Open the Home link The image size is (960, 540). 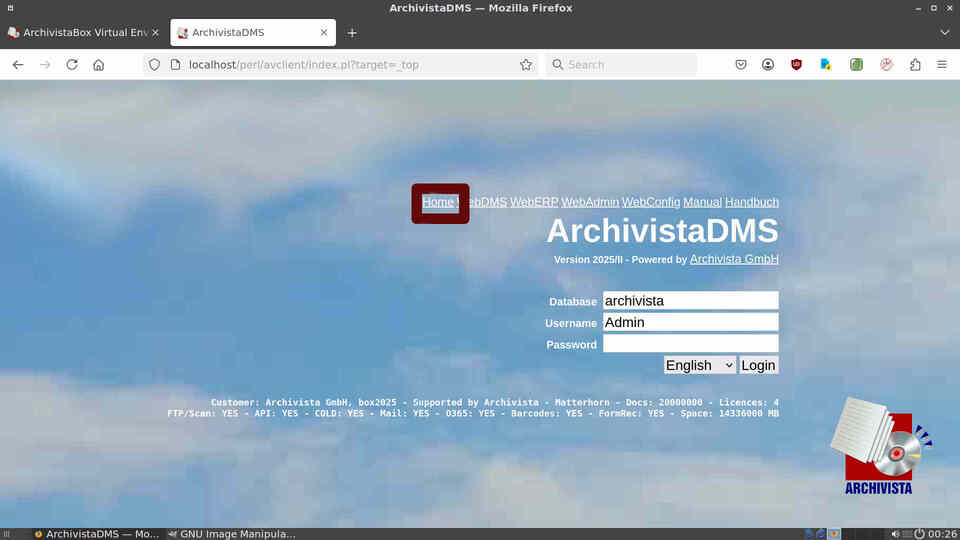pyautogui.click(x=438, y=202)
